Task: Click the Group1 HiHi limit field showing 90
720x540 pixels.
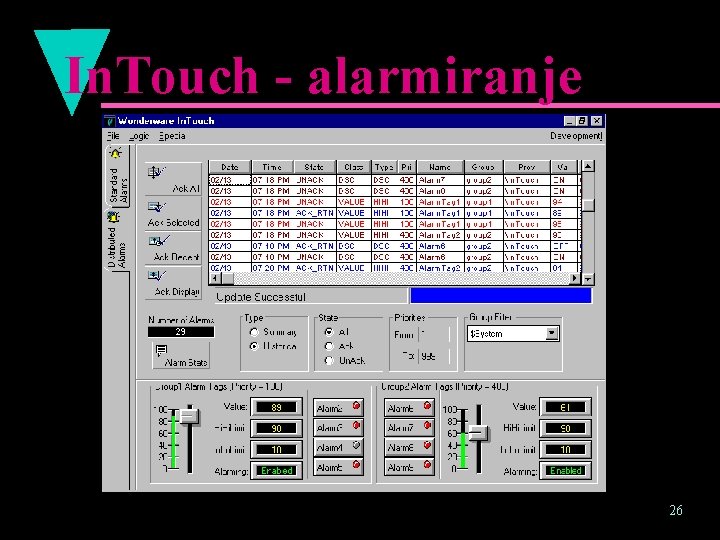Action: 276,428
